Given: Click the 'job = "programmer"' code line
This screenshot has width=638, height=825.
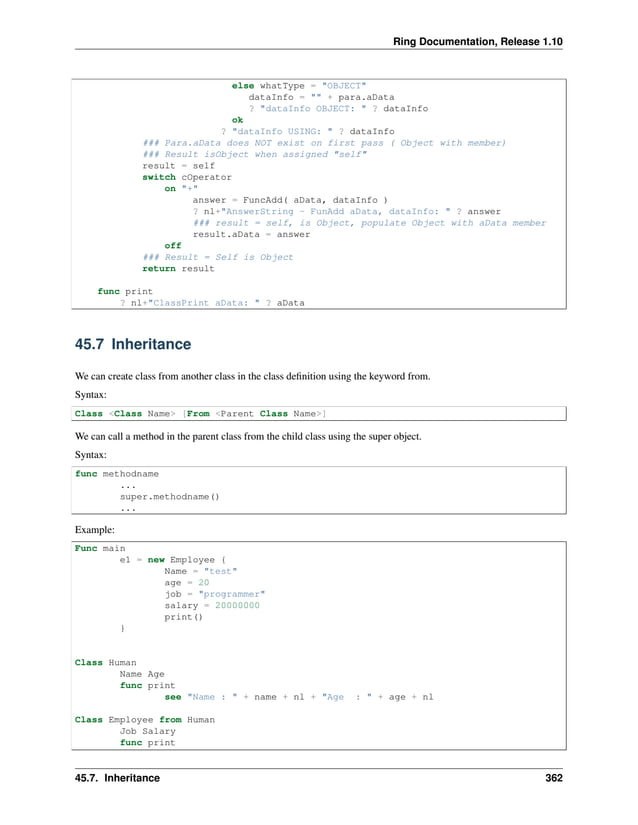Looking at the screenshot, I should (x=214, y=594).
